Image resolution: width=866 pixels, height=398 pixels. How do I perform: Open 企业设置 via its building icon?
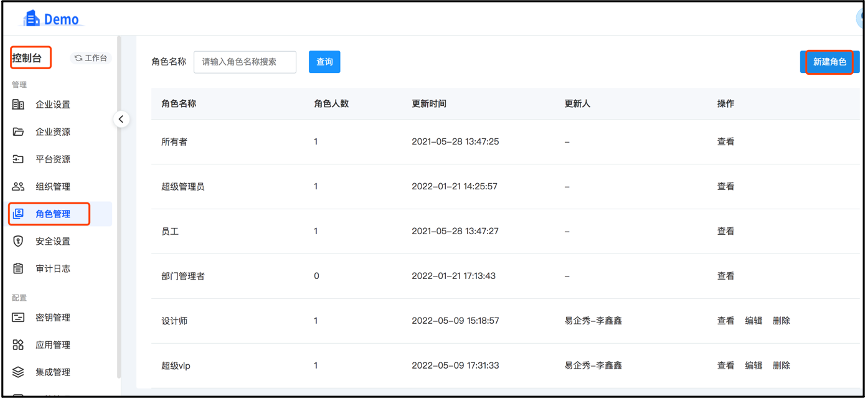click(x=18, y=104)
